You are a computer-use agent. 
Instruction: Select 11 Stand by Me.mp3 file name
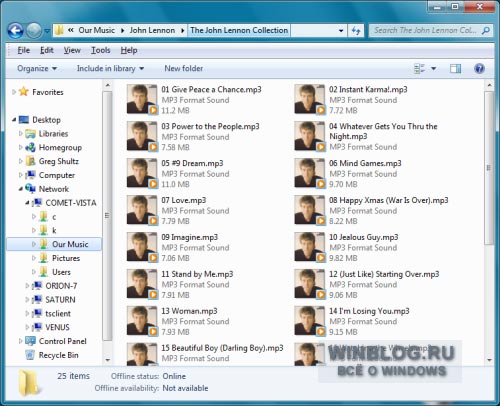coord(197,274)
